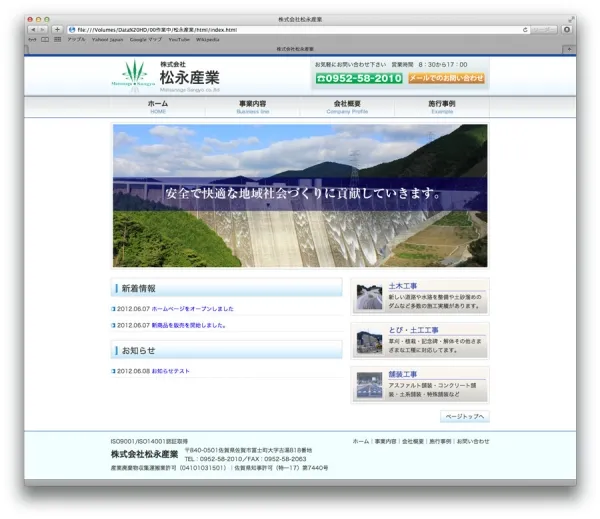The height and width of the screenshot is (519, 600).
Task: Open footer 事業内容 link
Action: coord(385,441)
